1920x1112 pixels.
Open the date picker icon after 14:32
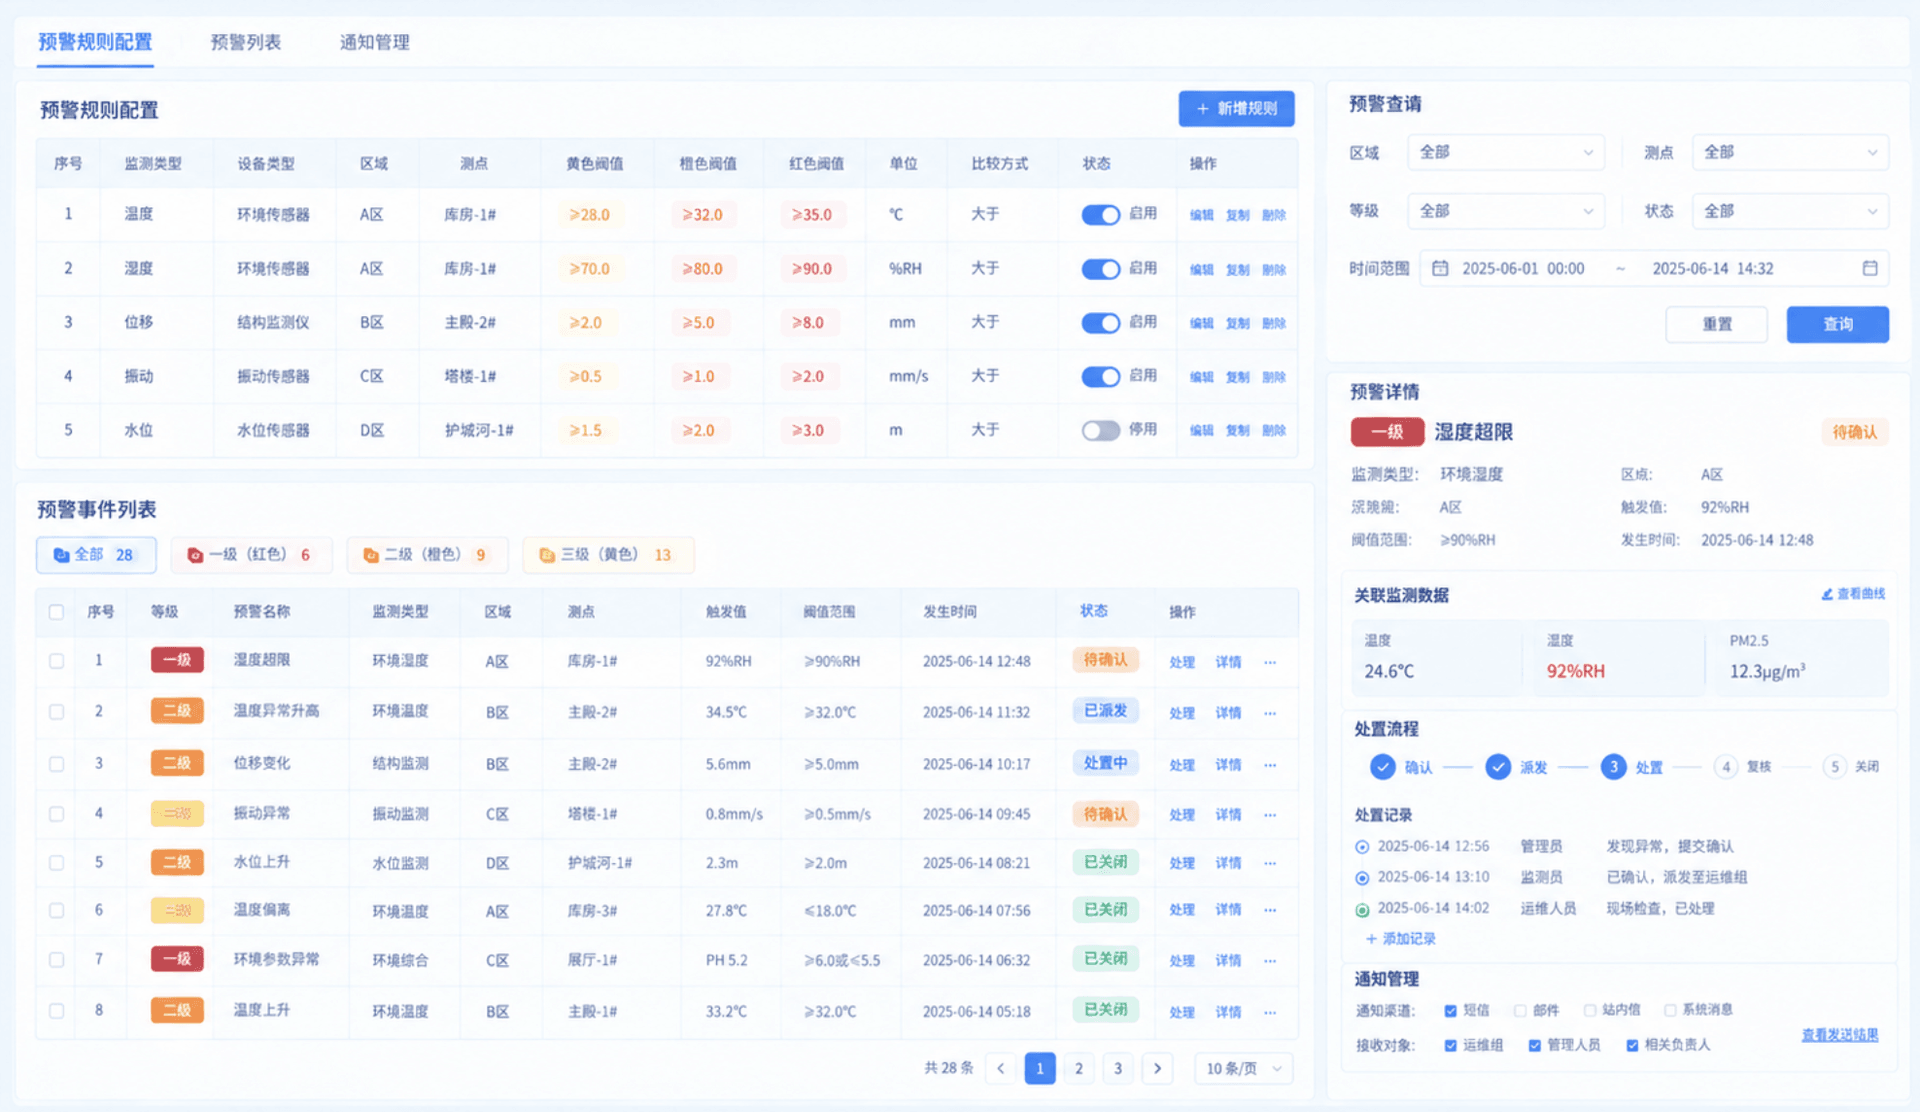point(1870,268)
